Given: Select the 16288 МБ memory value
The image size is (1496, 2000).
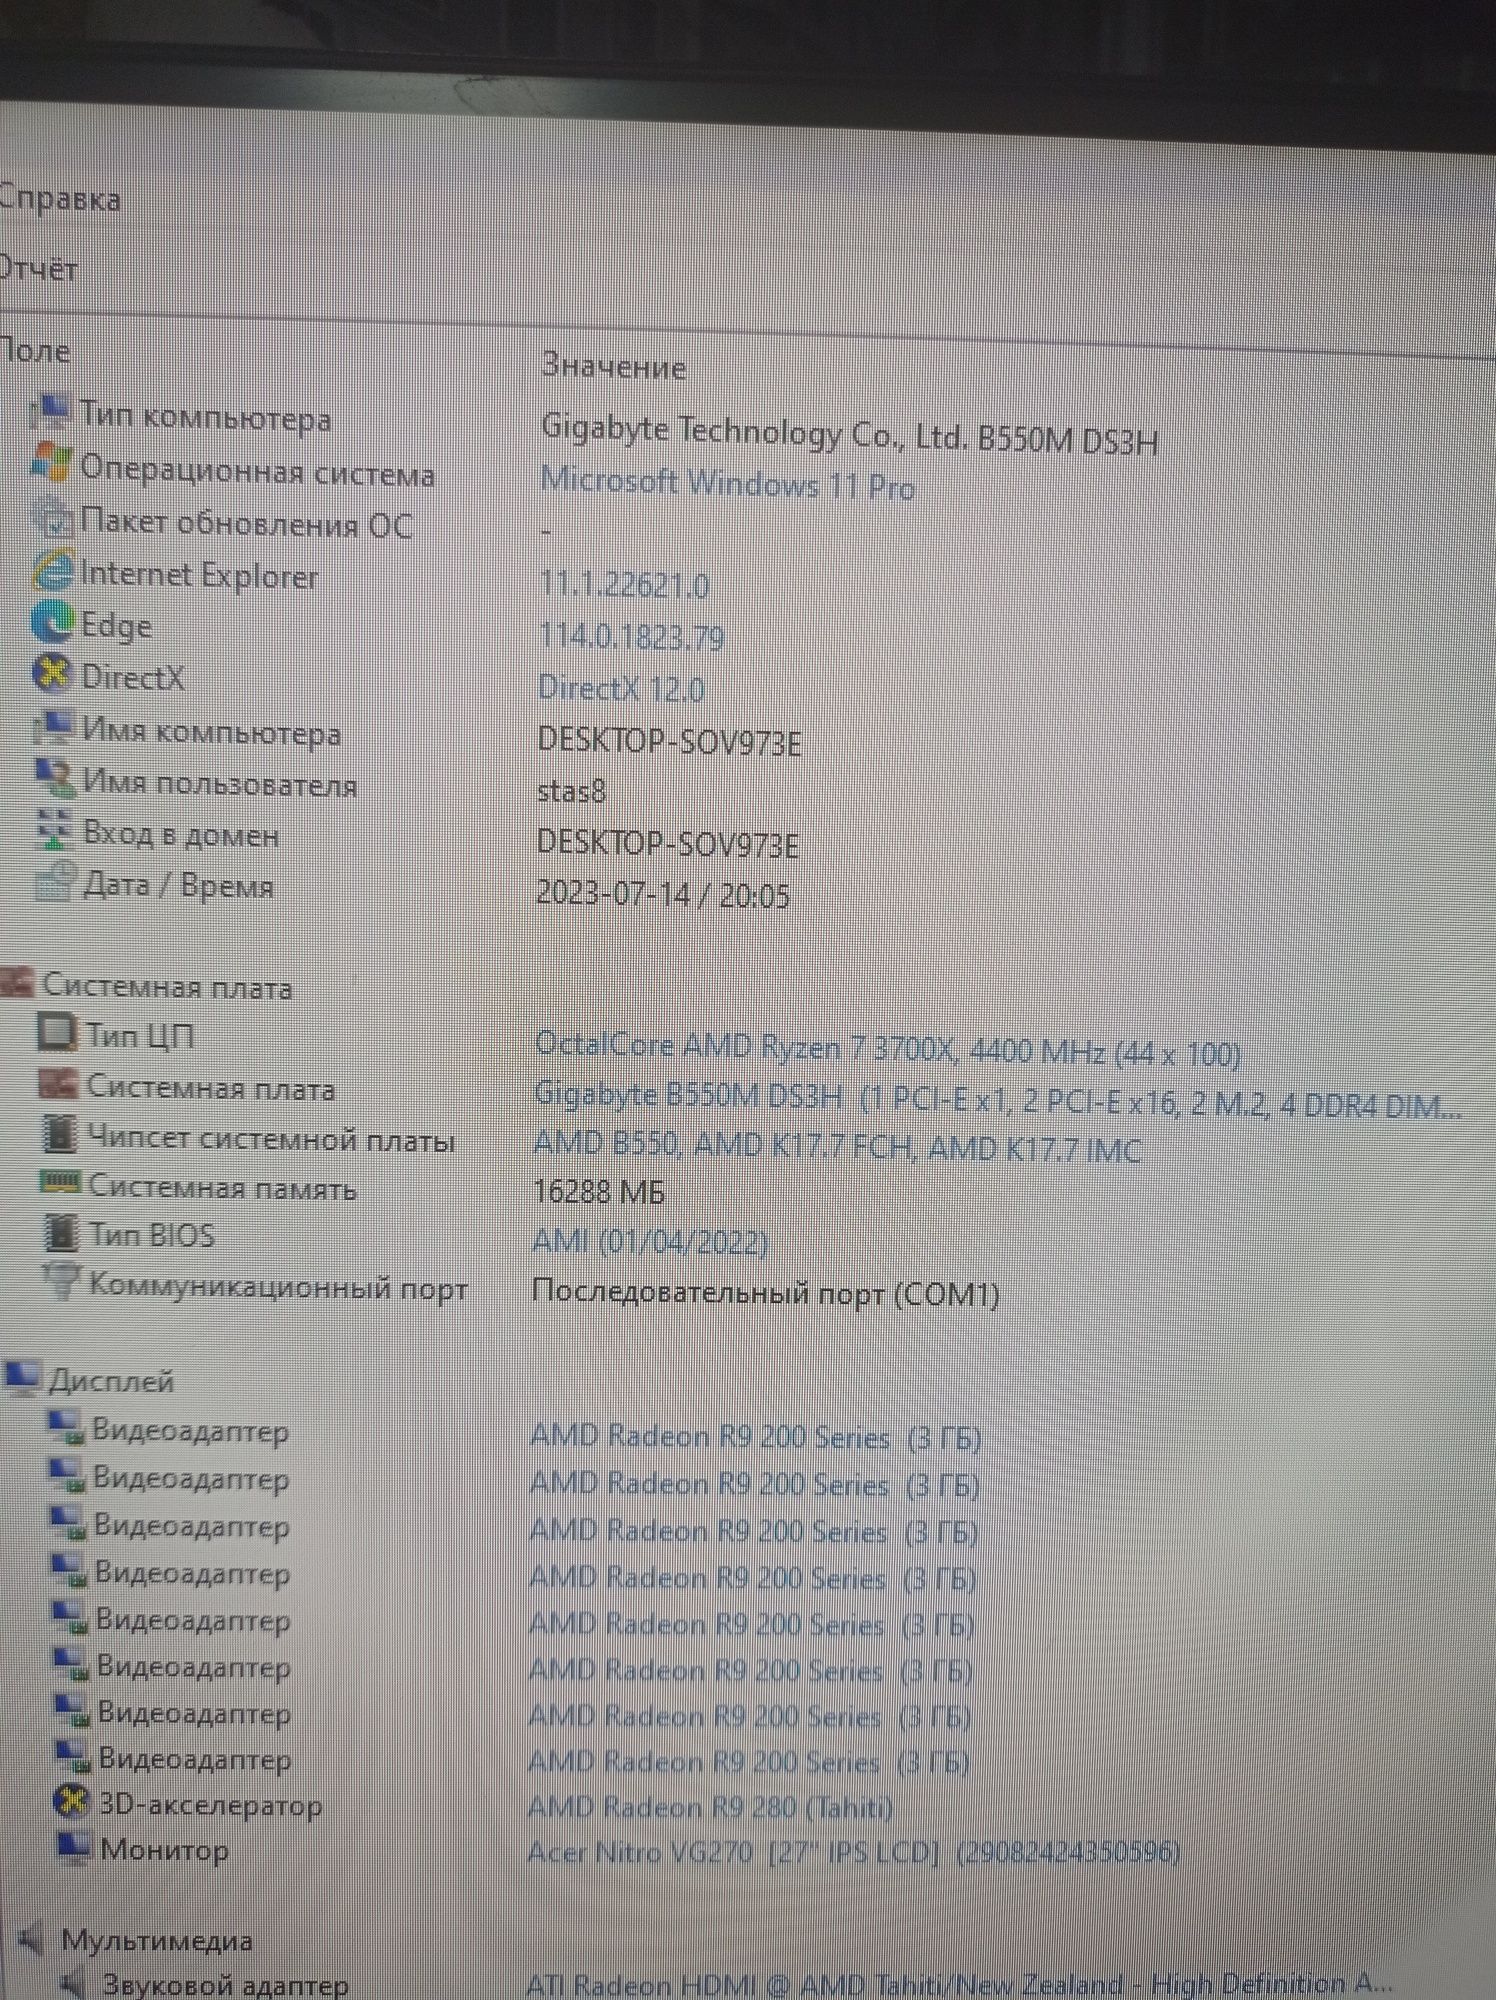Looking at the screenshot, I should pos(599,1192).
